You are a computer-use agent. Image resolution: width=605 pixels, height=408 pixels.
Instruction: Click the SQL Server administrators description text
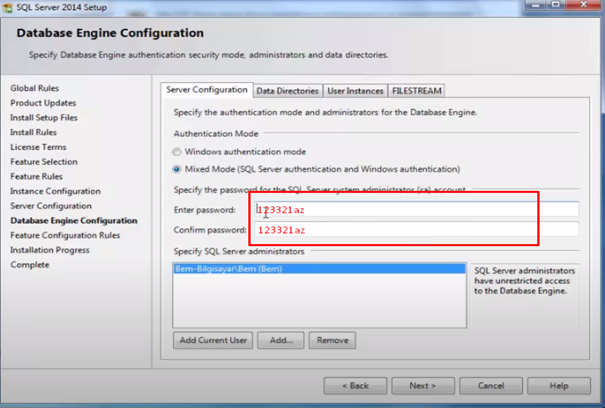tap(524, 281)
